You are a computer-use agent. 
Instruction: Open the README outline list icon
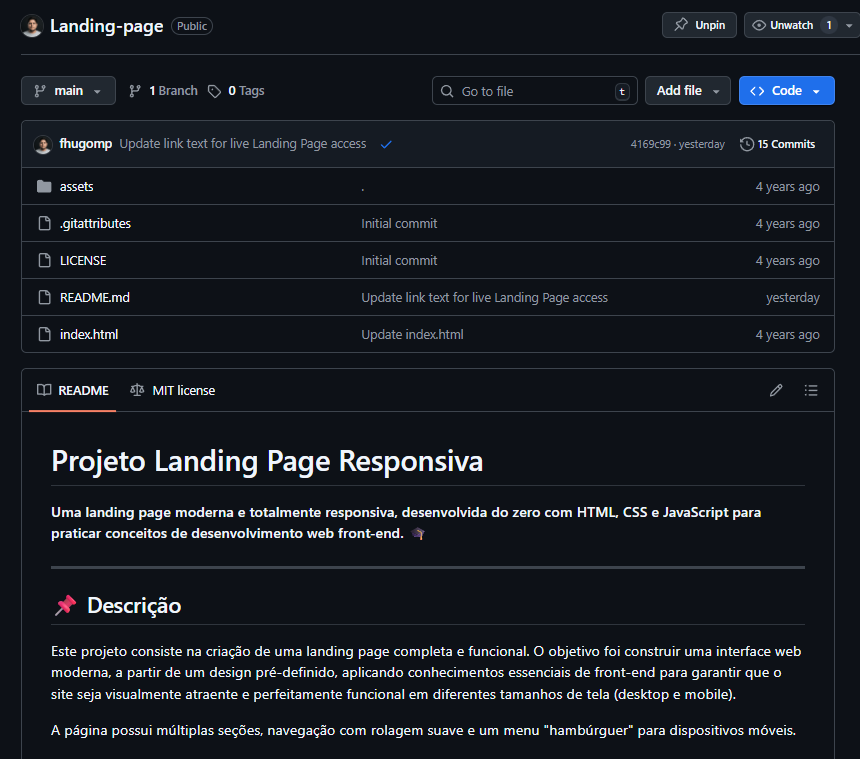click(811, 390)
